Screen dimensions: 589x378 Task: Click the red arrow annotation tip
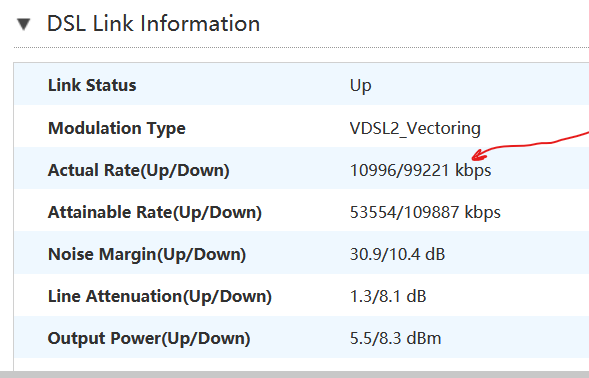tap(474, 156)
